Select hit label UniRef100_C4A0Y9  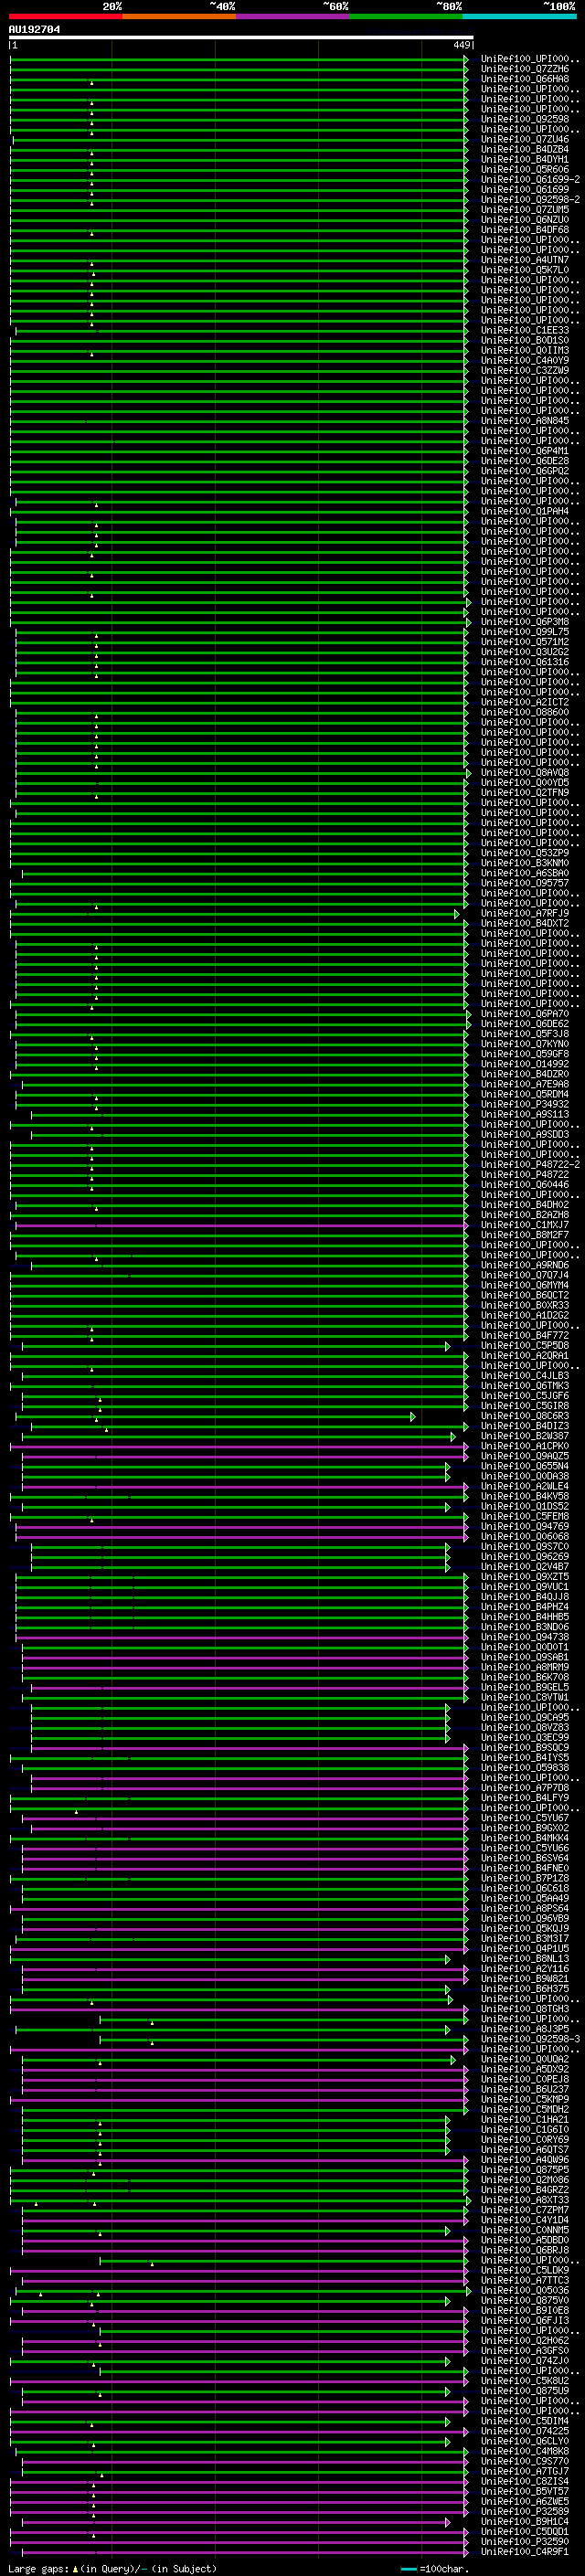[525, 360]
